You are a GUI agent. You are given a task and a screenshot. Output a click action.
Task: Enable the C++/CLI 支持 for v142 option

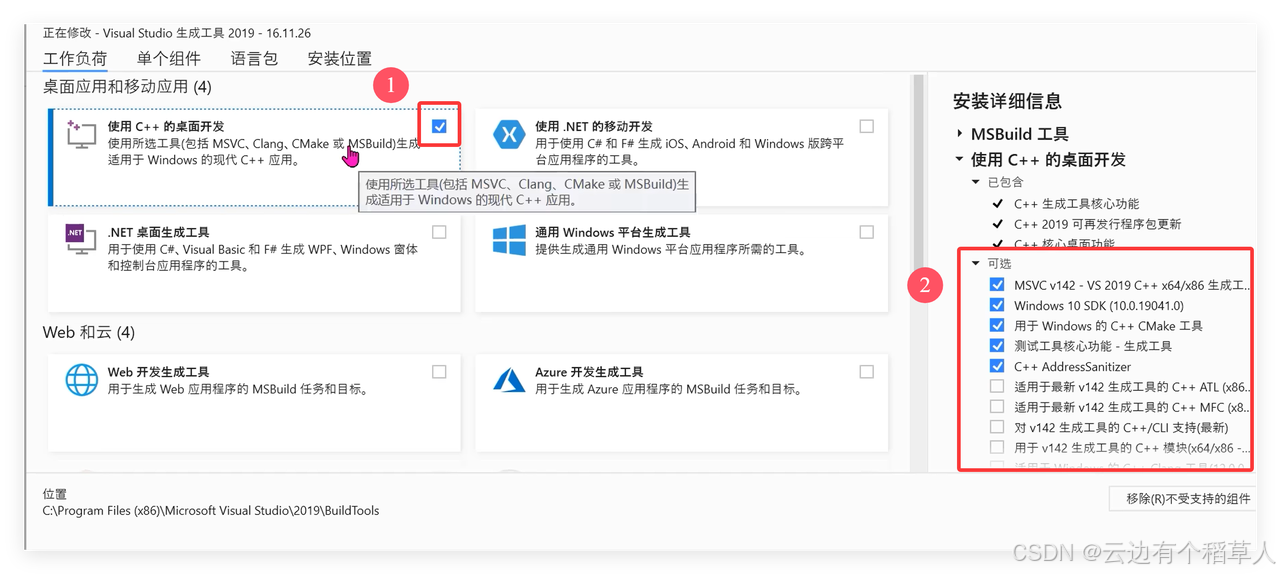coord(997,427)
